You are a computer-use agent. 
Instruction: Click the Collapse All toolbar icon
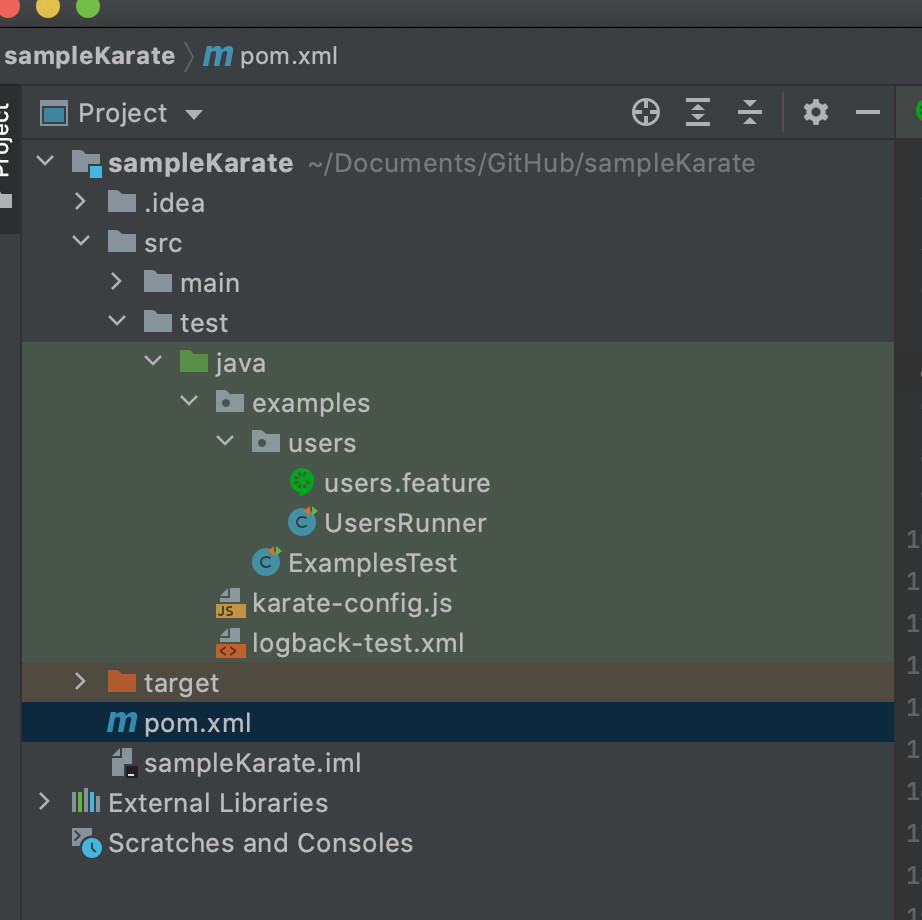(x=750, y=112)
